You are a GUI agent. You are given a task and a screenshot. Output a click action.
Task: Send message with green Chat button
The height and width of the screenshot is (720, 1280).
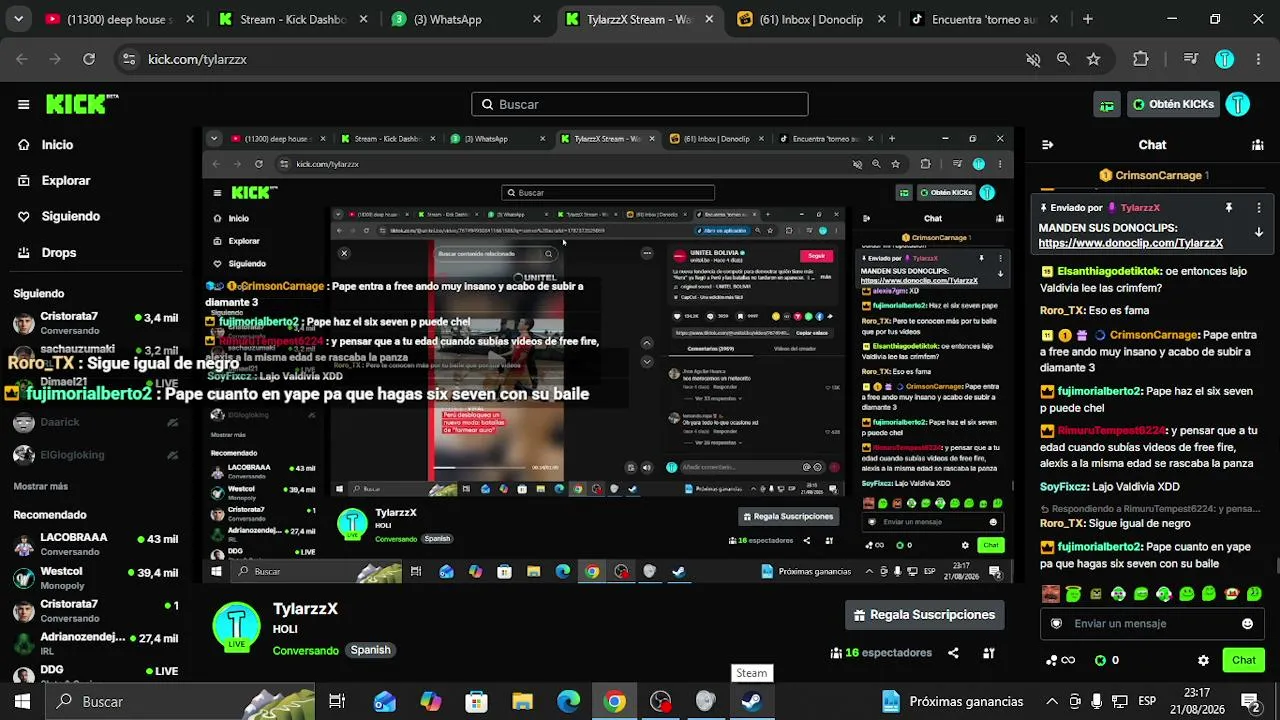coord(1244,660)
